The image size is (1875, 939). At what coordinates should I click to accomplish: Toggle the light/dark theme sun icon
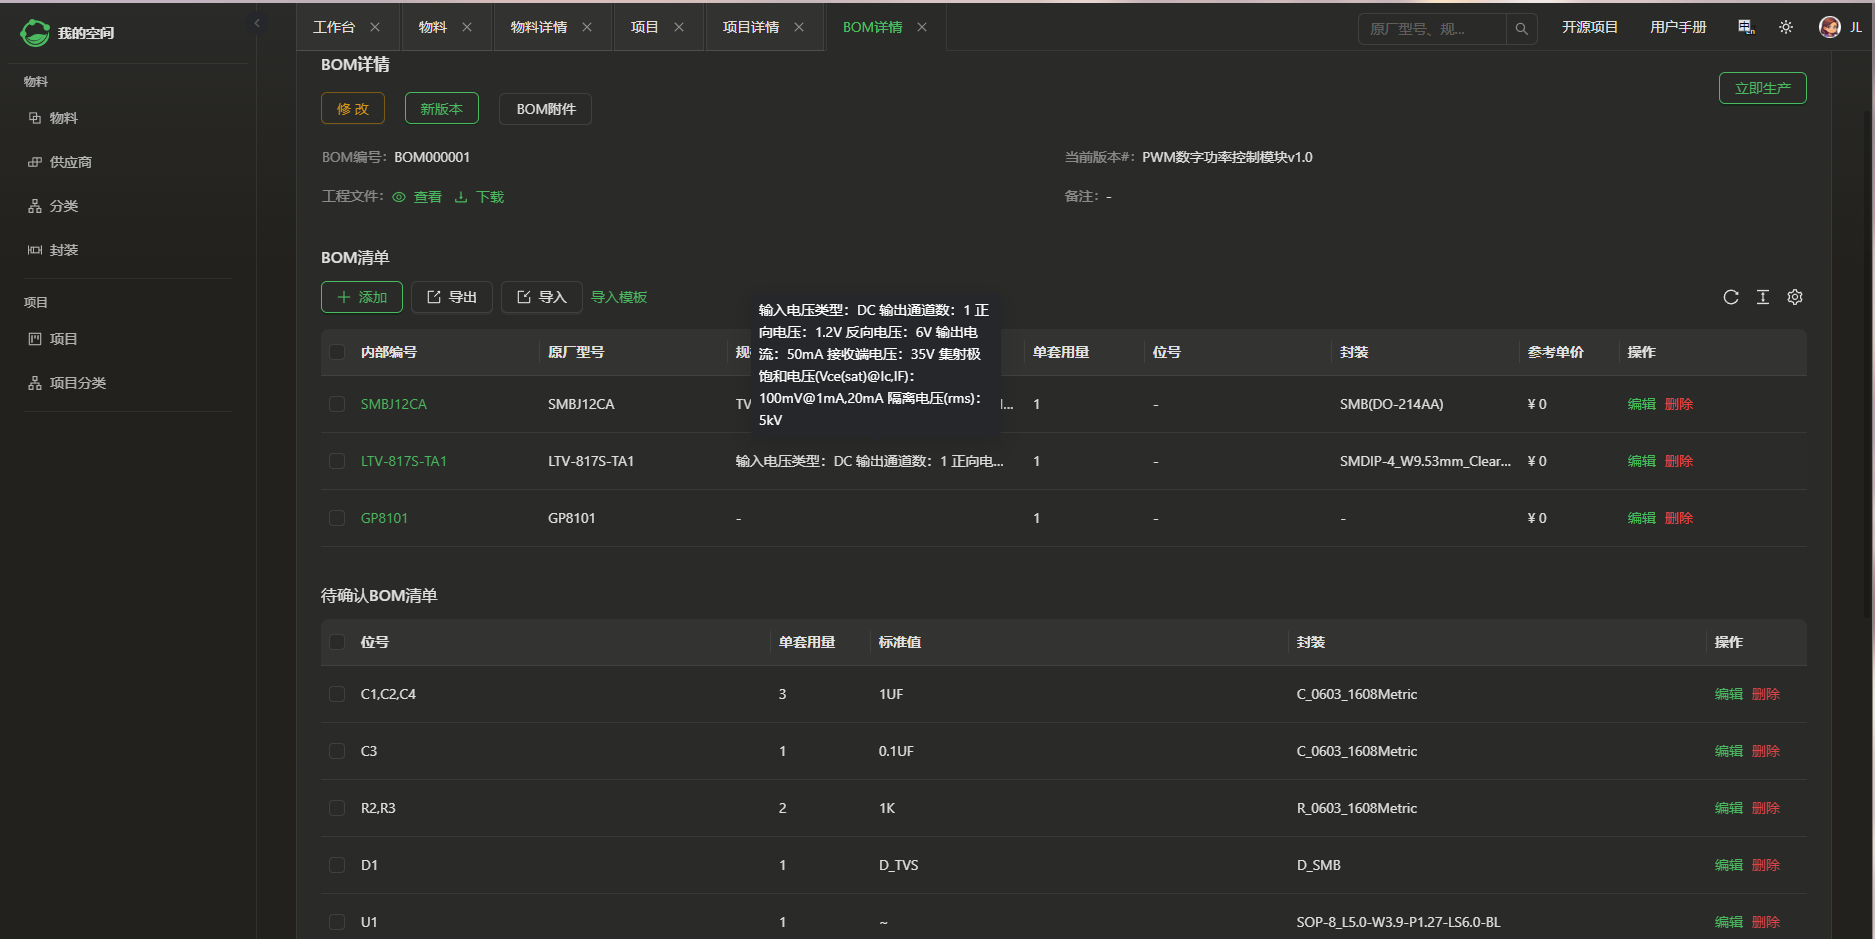[x=1786, y=27]
